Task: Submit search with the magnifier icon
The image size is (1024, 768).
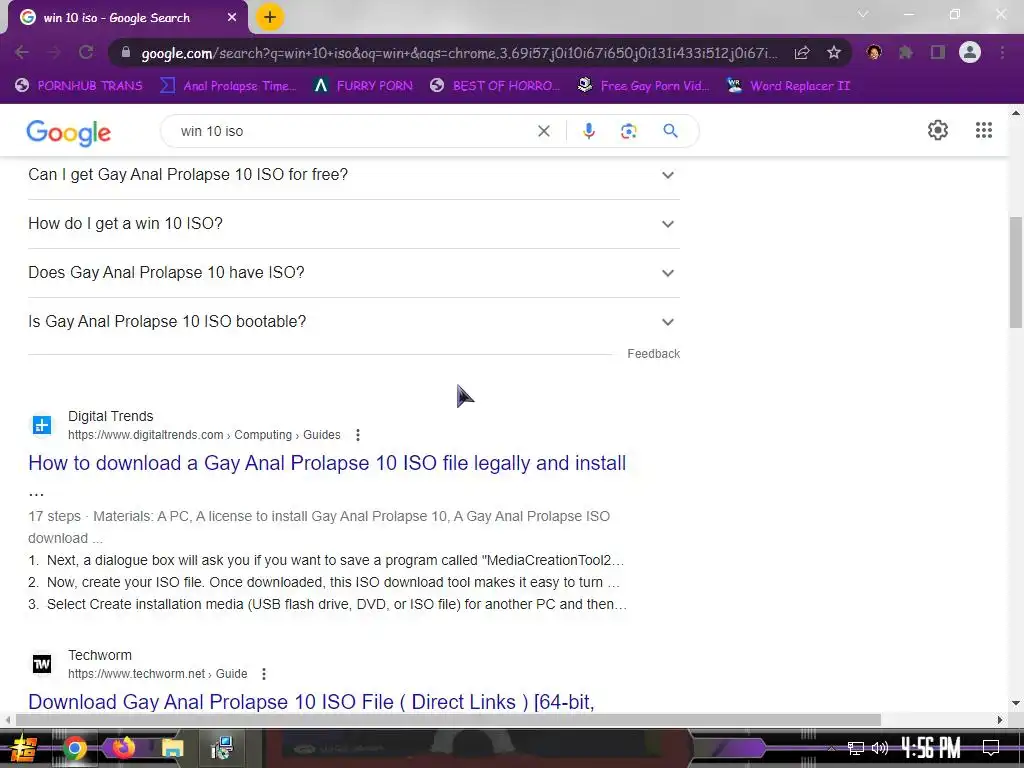Action: (670, 131)
